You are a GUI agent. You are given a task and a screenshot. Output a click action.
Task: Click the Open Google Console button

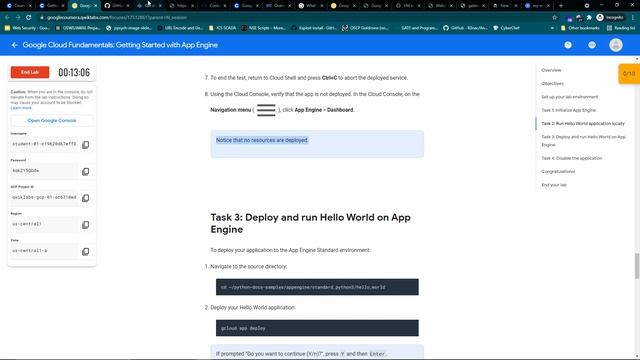point(52,120)
